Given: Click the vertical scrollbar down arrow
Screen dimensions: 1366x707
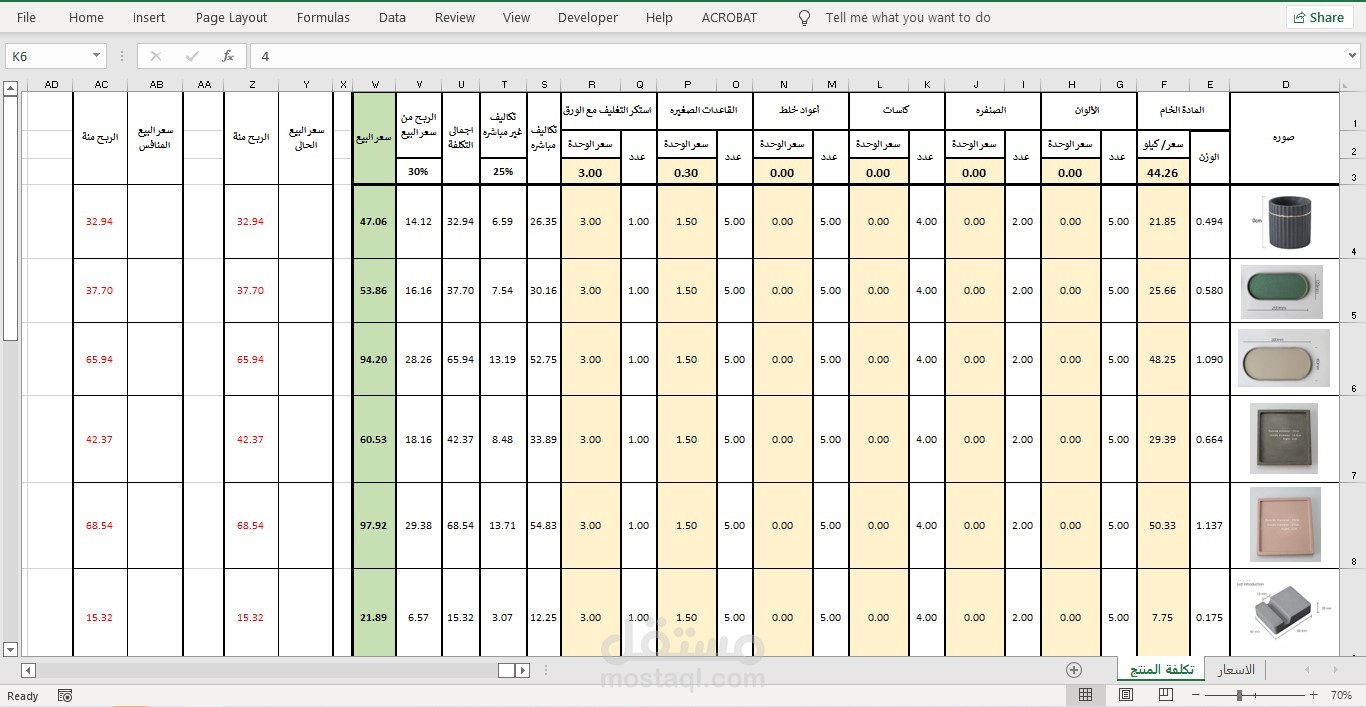Looking at the screenshot, I should point(10,649).
